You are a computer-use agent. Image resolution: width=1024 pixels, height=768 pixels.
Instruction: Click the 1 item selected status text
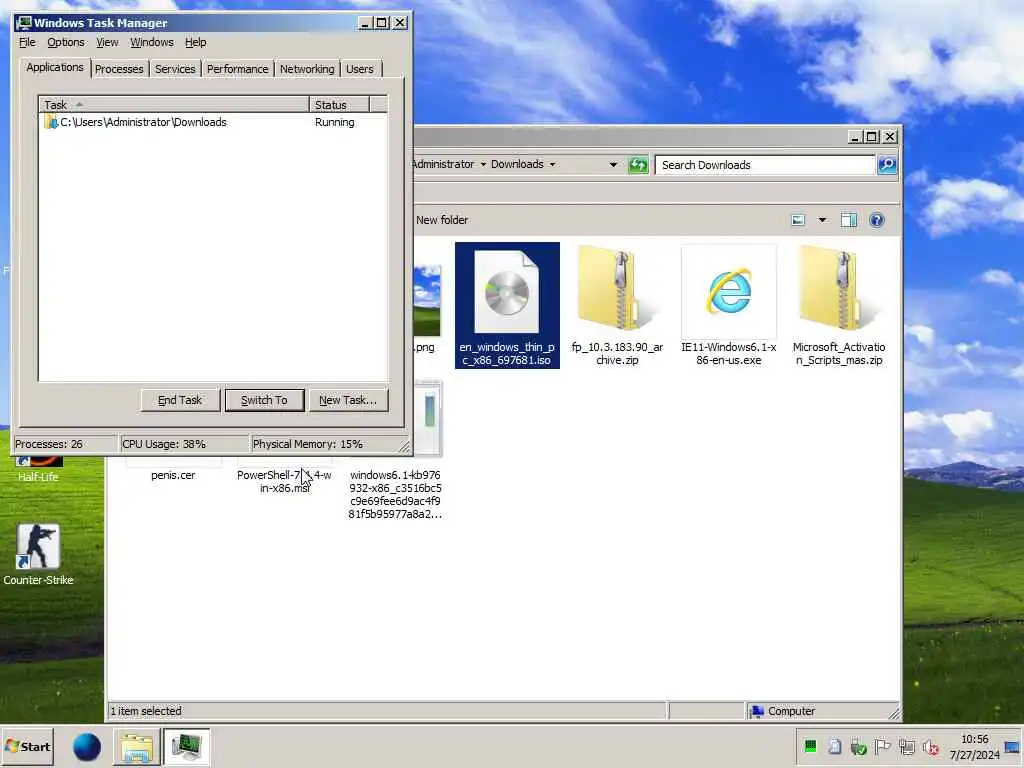point(146,711)
